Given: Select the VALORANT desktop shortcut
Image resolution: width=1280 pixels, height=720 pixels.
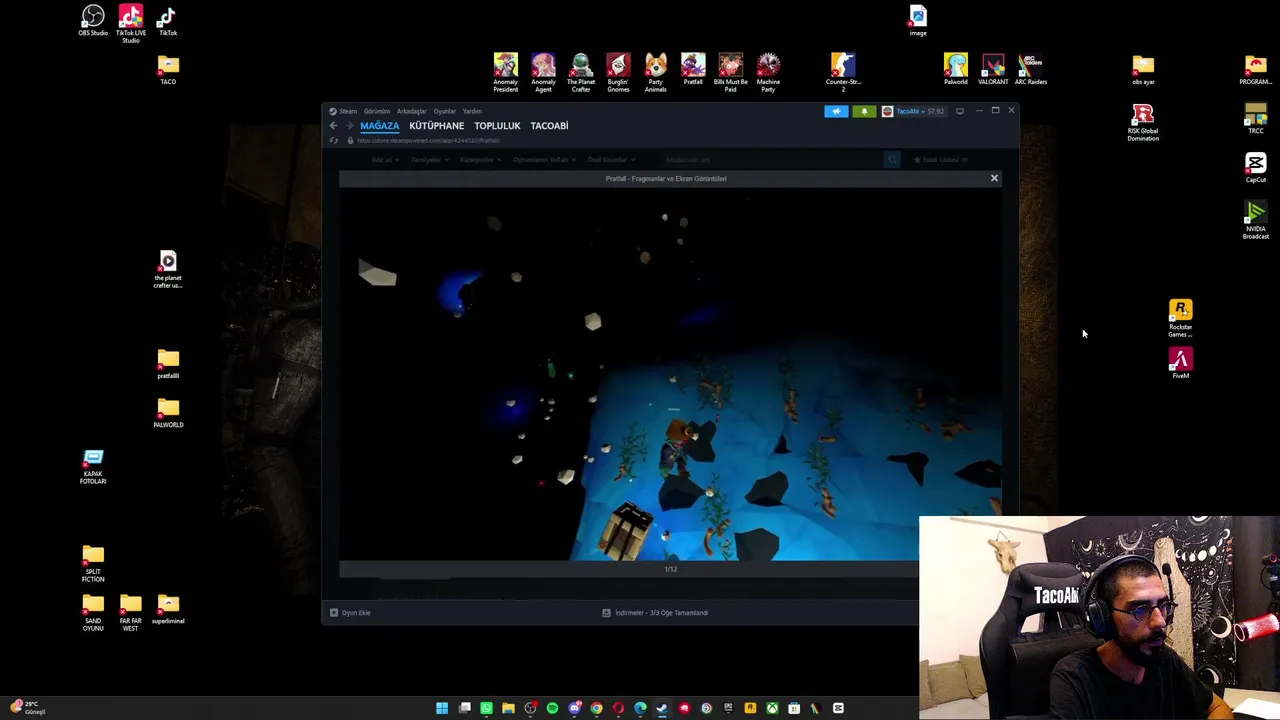Looking at the screenshot, I should [x=993, y=70].
